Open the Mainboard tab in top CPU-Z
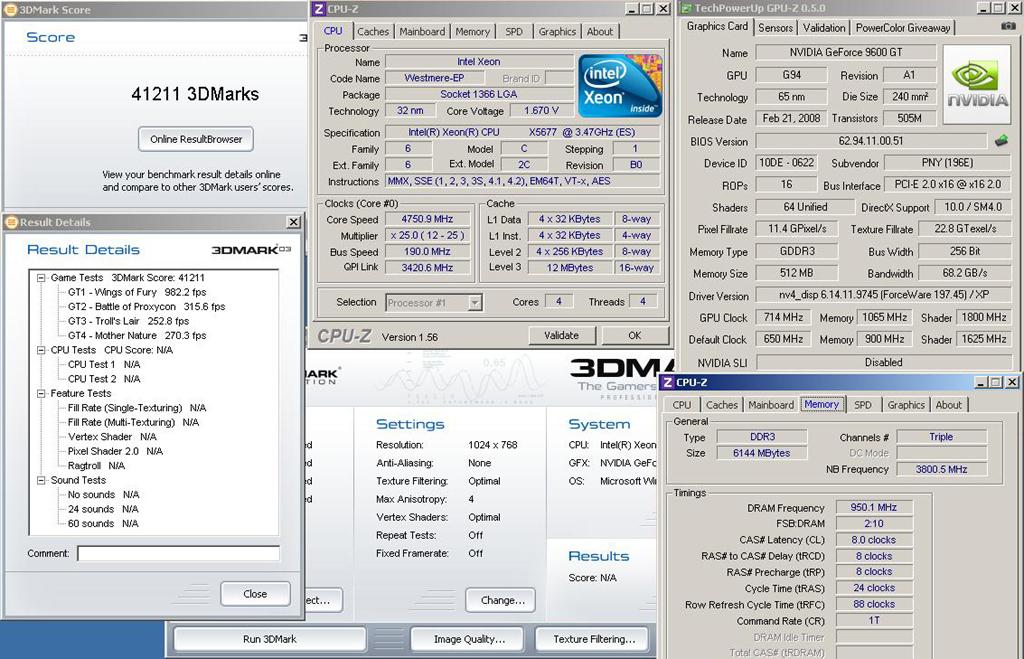 click(422, 31)
